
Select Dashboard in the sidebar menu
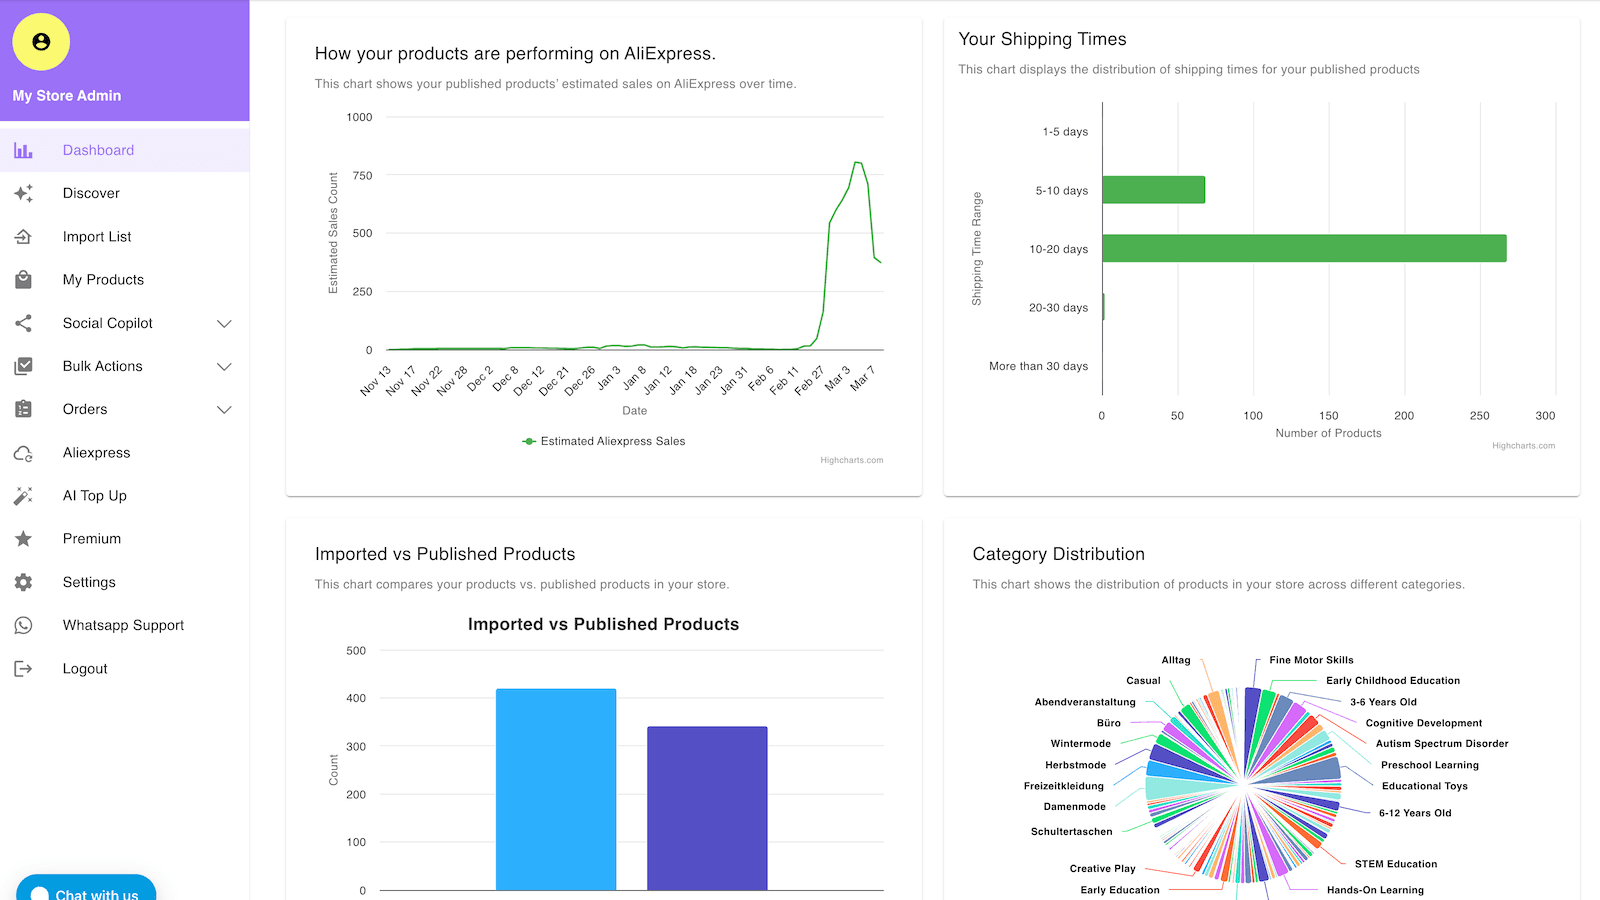(x=98, y=149)
